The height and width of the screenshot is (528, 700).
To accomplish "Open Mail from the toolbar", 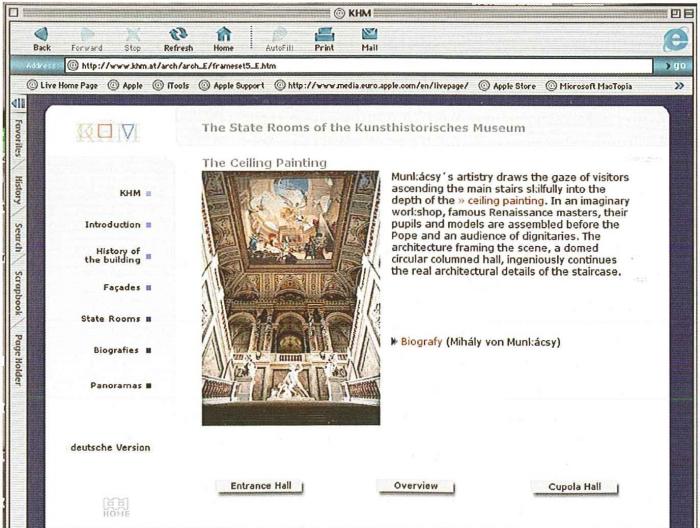I will [369, 36].
